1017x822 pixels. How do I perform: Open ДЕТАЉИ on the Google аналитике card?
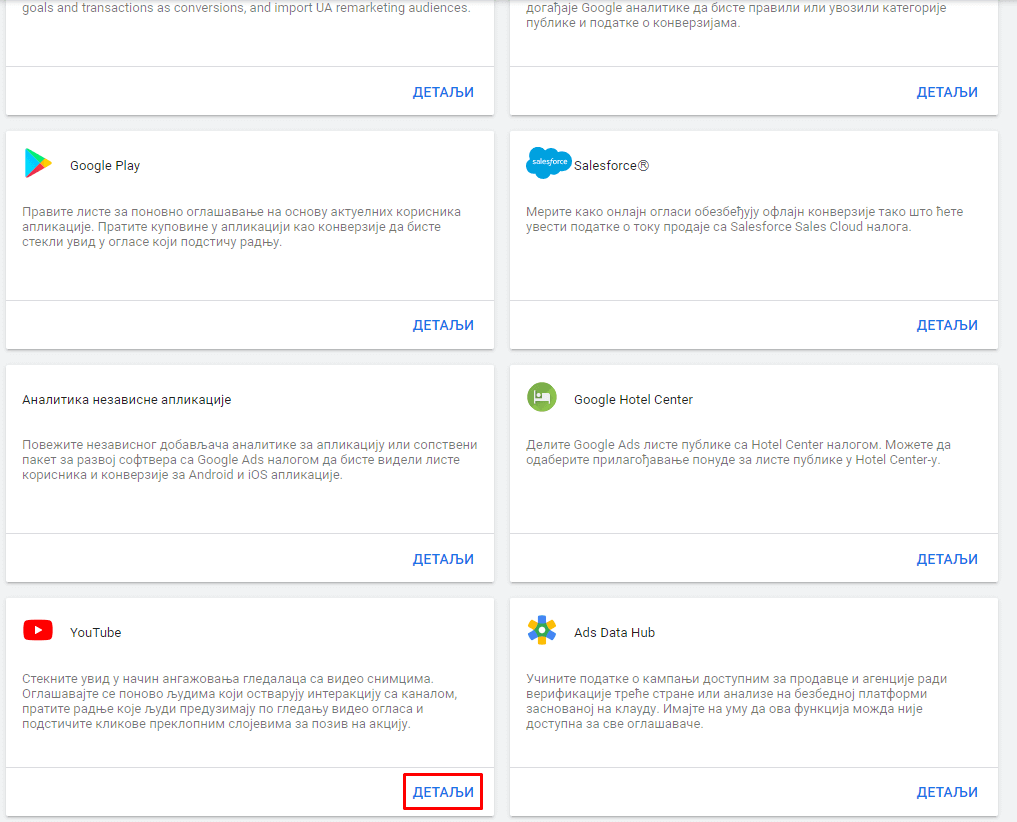click(x=947, y=92)
